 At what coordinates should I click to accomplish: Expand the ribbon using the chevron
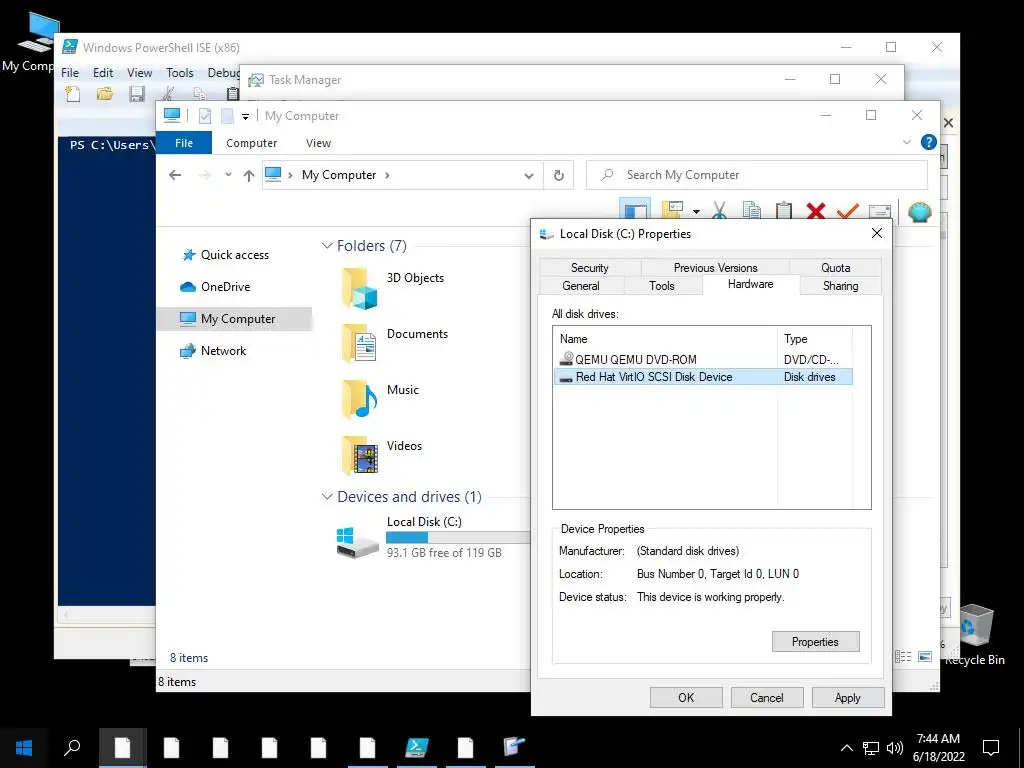click(906, 142)
